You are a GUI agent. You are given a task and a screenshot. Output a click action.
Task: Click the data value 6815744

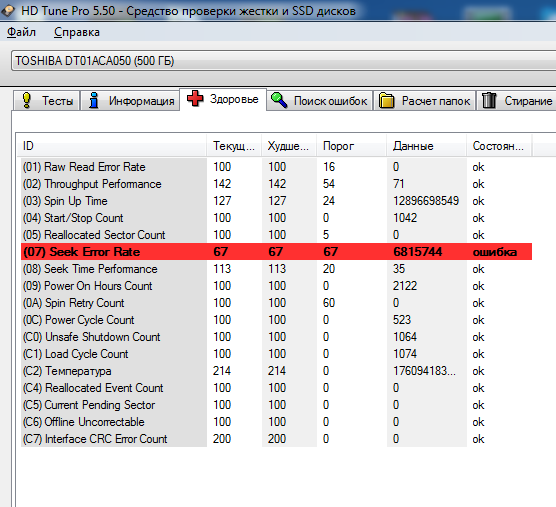pyautogui.click(x=418, y=252)
